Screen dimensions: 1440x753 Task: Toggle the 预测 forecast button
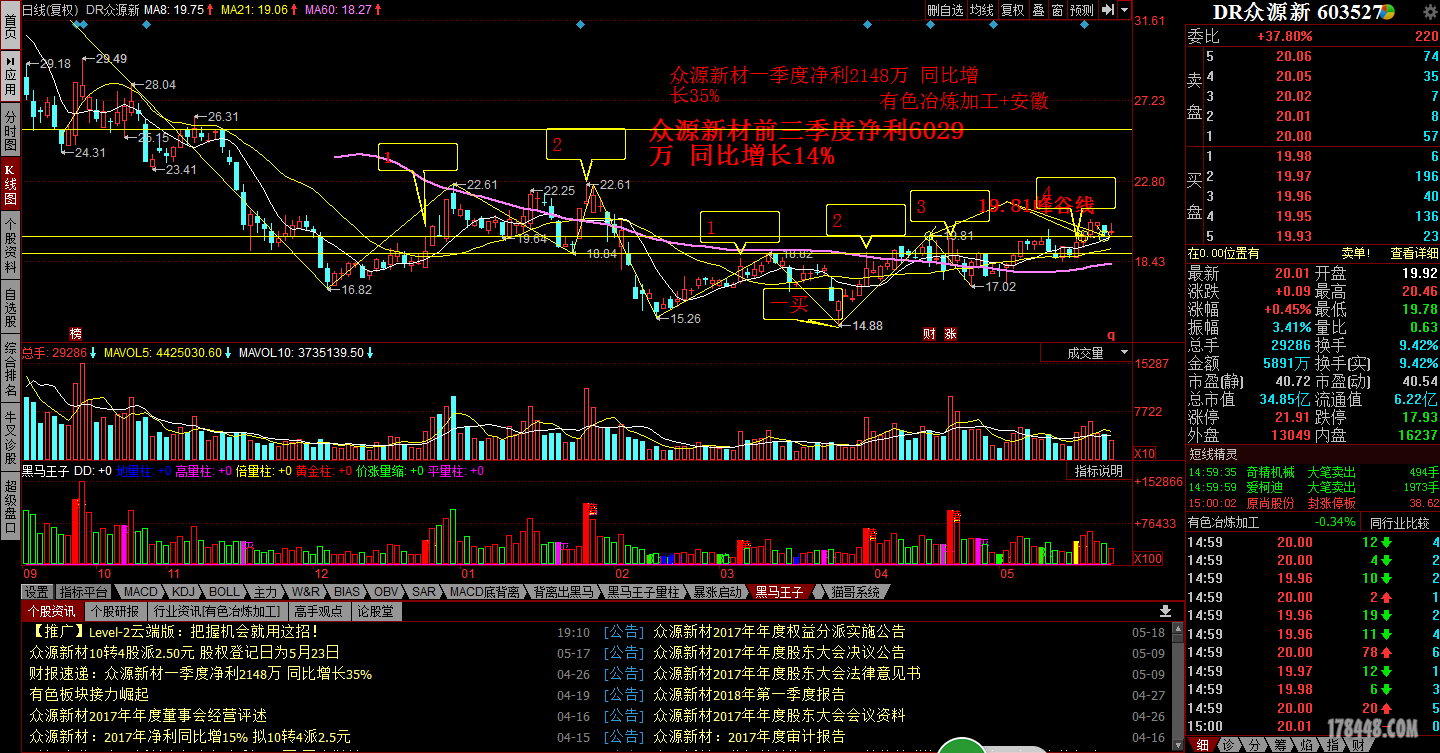(x=1082, y=10)
